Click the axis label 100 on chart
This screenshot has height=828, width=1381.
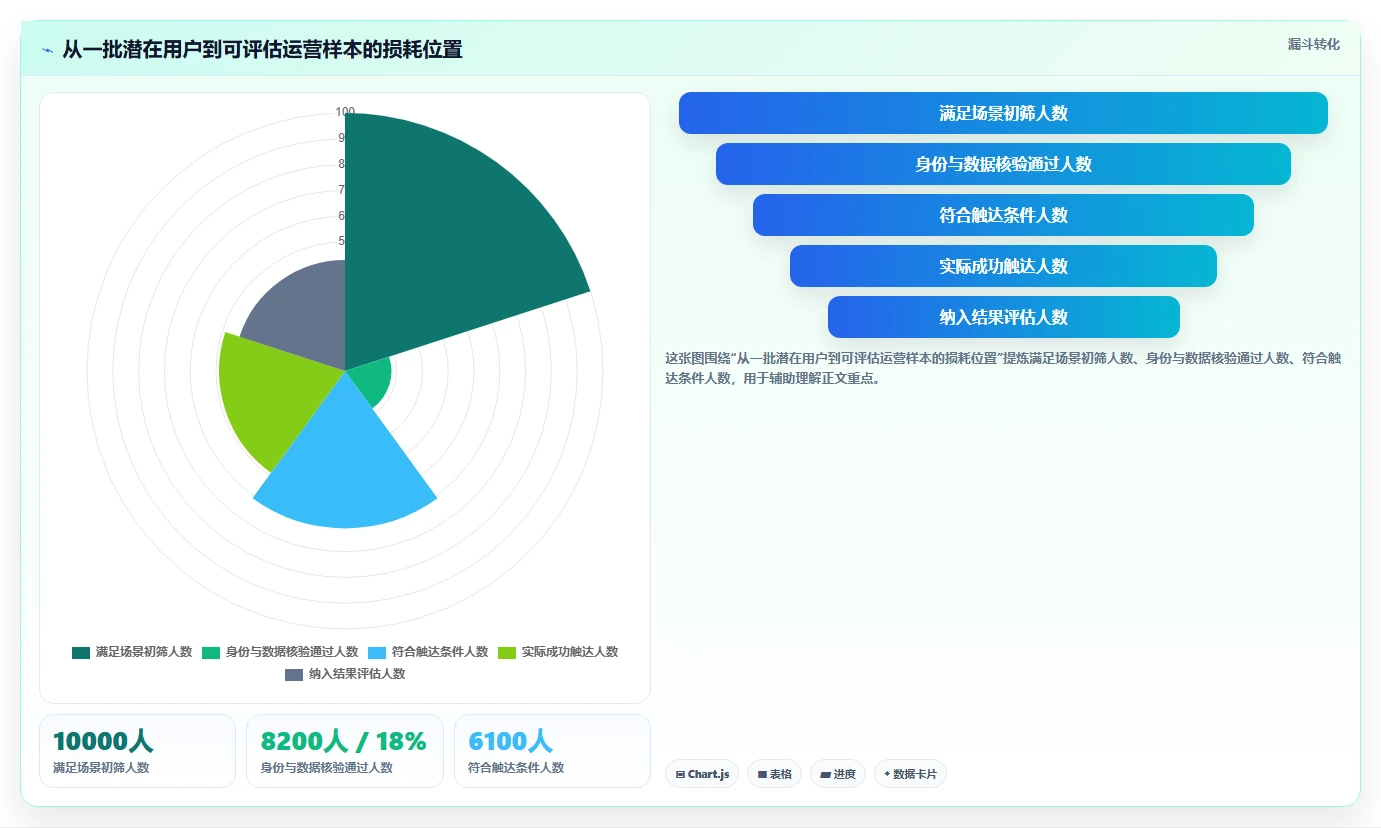345,112
